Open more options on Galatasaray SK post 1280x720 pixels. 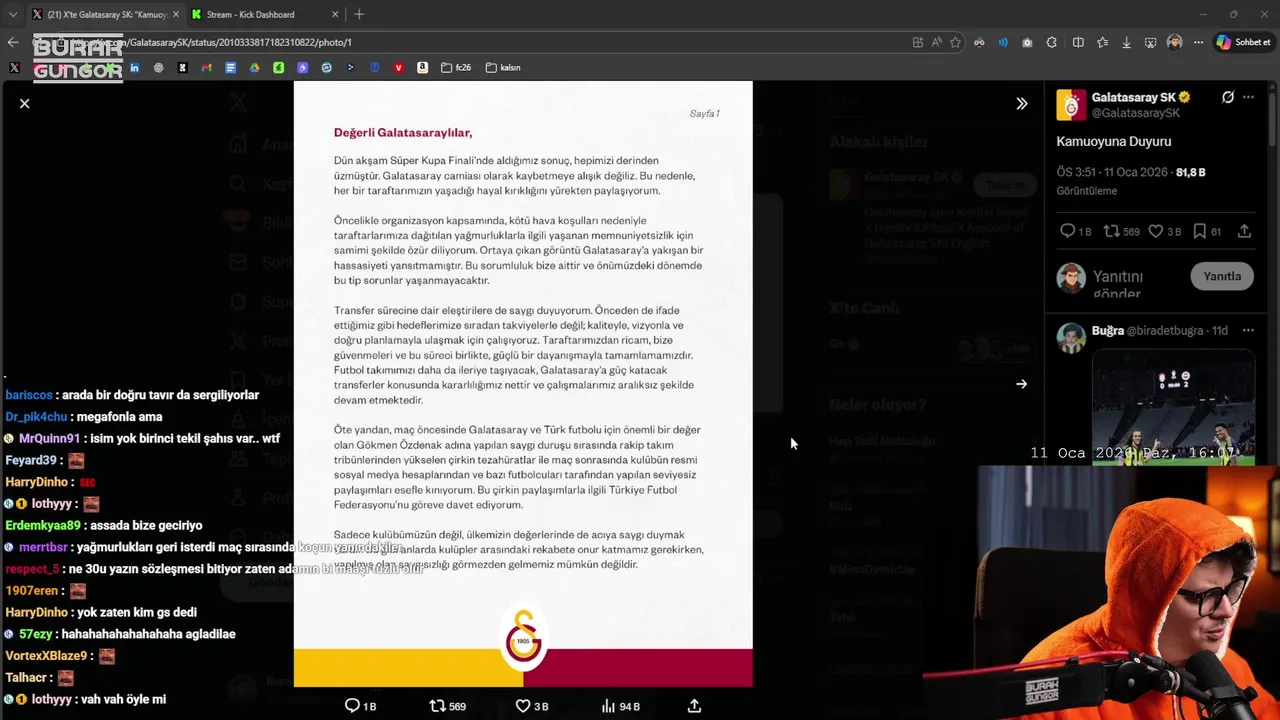click(x=1248, y=97)
